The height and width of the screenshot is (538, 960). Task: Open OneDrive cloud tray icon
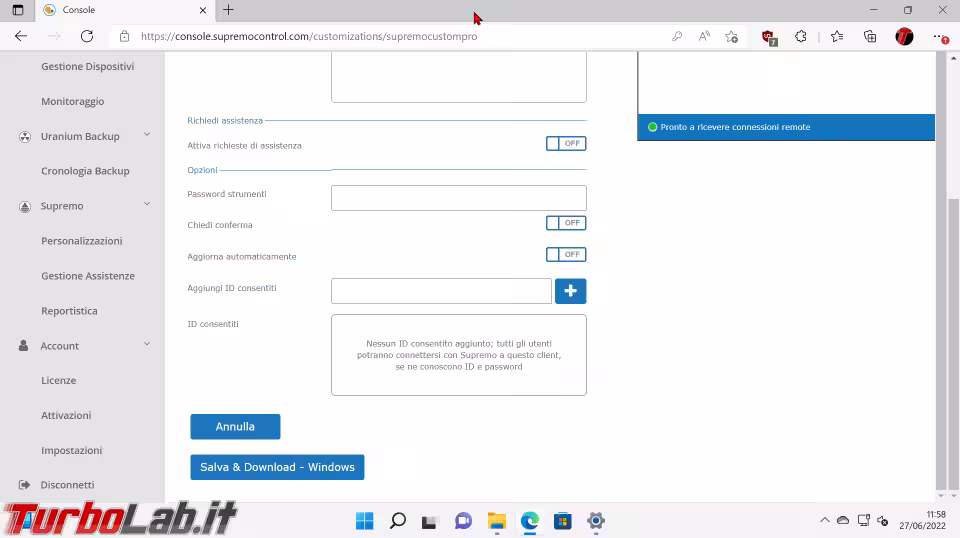843,520
